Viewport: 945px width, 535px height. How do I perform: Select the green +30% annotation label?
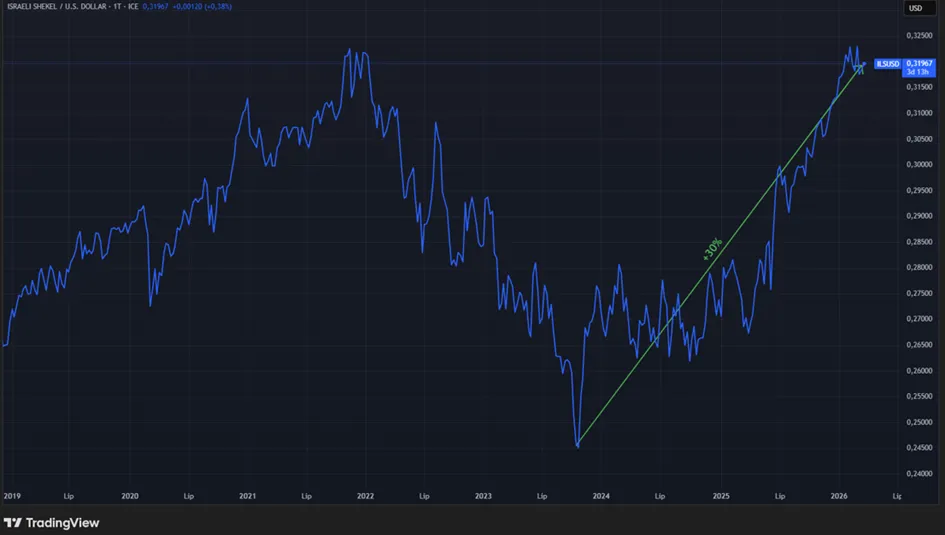tap(712, 249)
